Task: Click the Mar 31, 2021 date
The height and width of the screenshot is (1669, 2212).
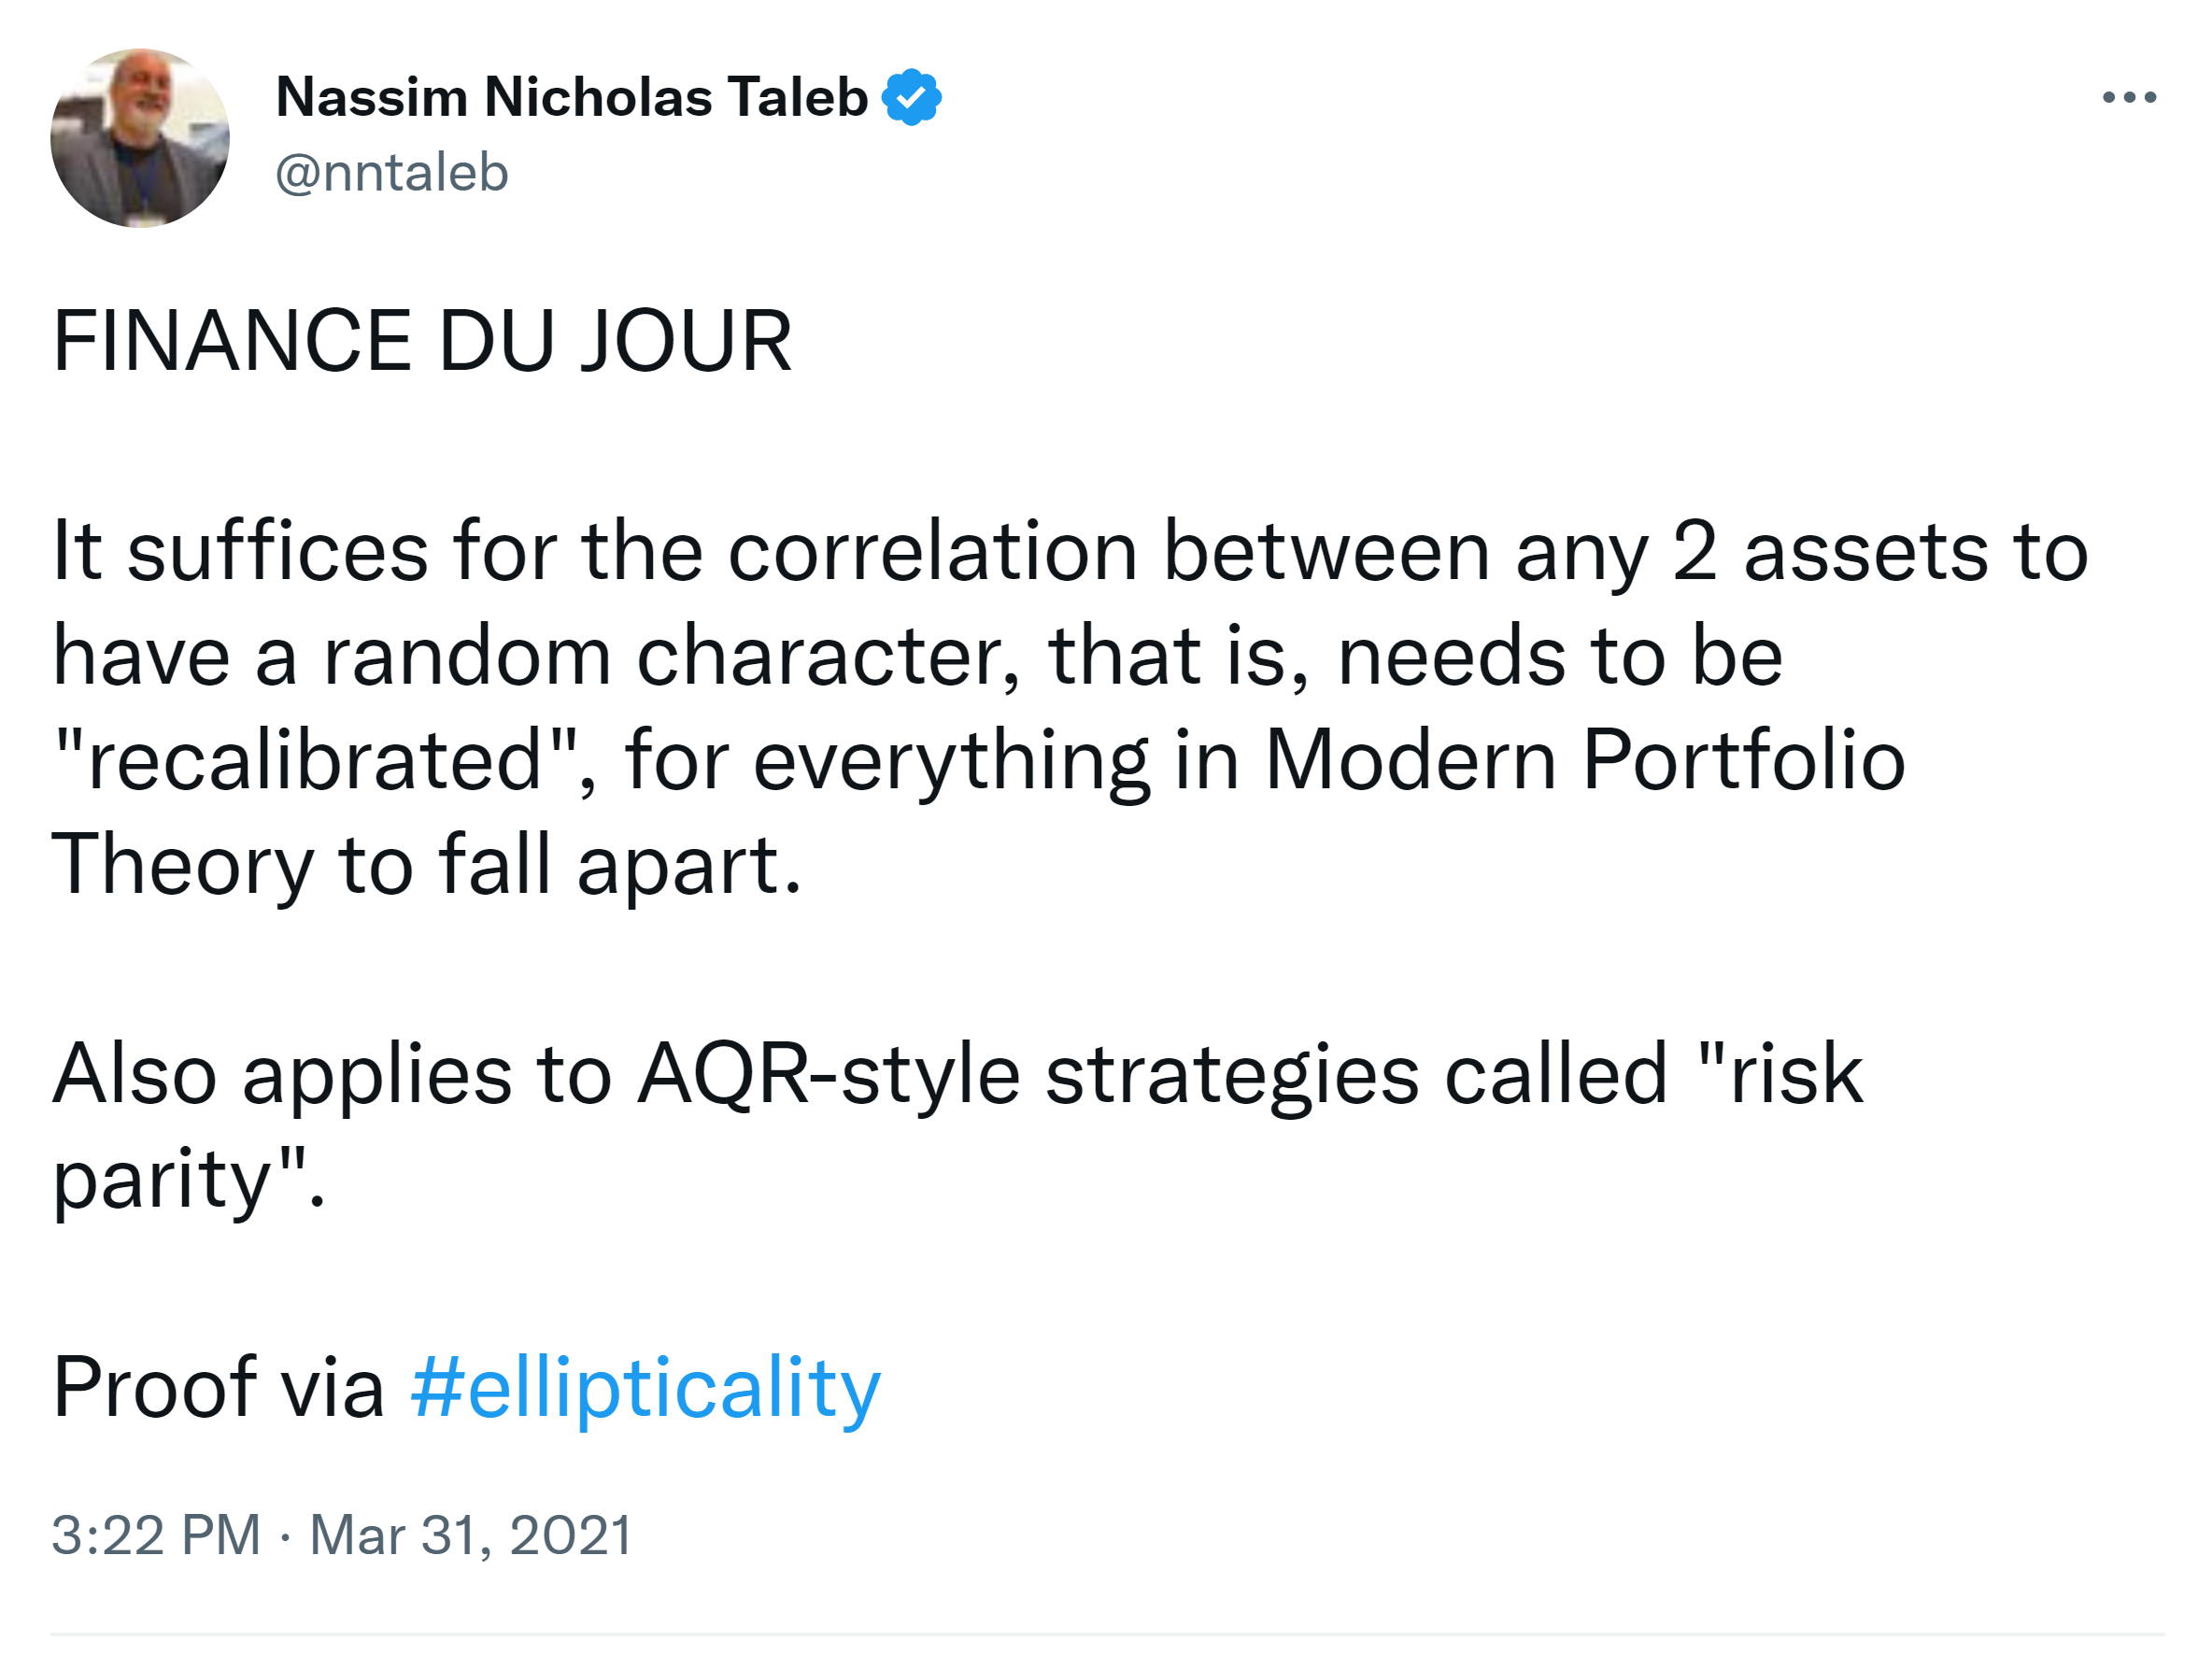Action: click(471, 1535)
